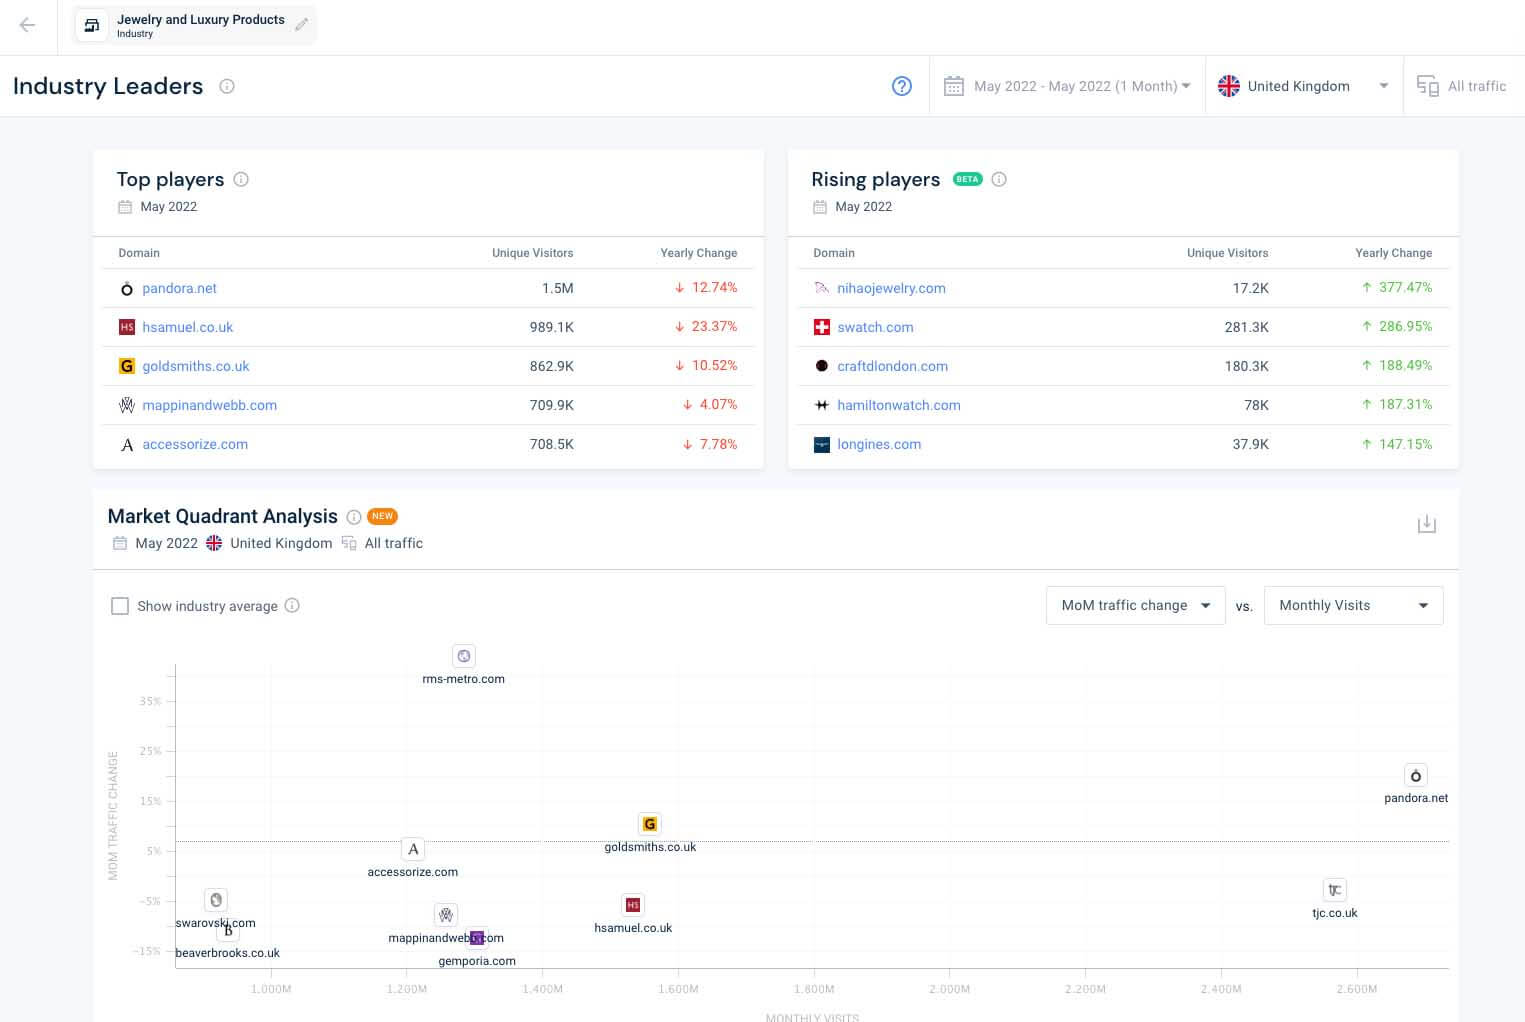Select tjc.co.uk marker in quadrant chart
The height and width of the screenshot is (1022, 1525).
pos(1334,890)
